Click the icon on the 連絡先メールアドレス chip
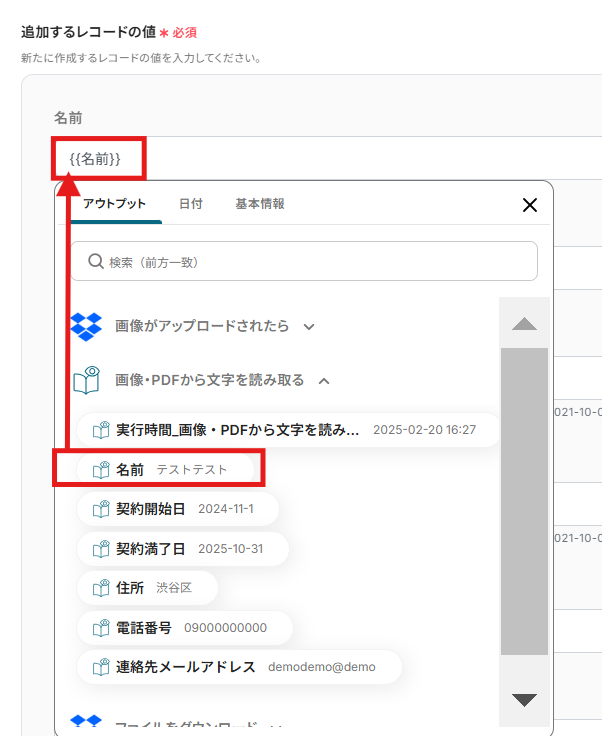The width and height of the screenshot is (602, 736). (x=101, y=667)
